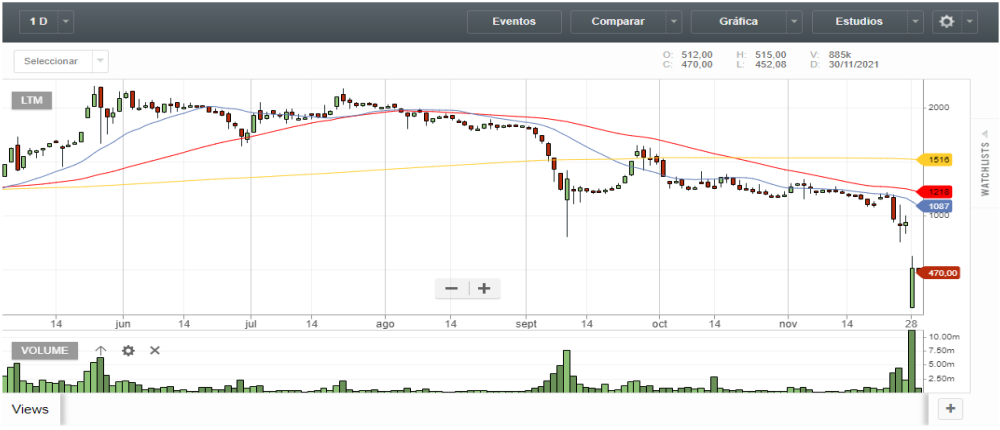This screenshot has width=1000, height=430.
Task: Click the 30/11/2021 date value
Action: [x=853, y=64]
